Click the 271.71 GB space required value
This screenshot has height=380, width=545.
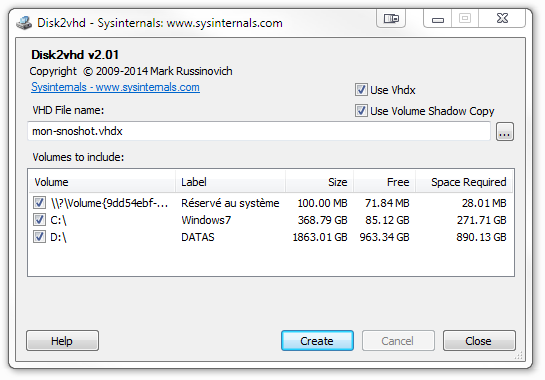pos(481,220)
